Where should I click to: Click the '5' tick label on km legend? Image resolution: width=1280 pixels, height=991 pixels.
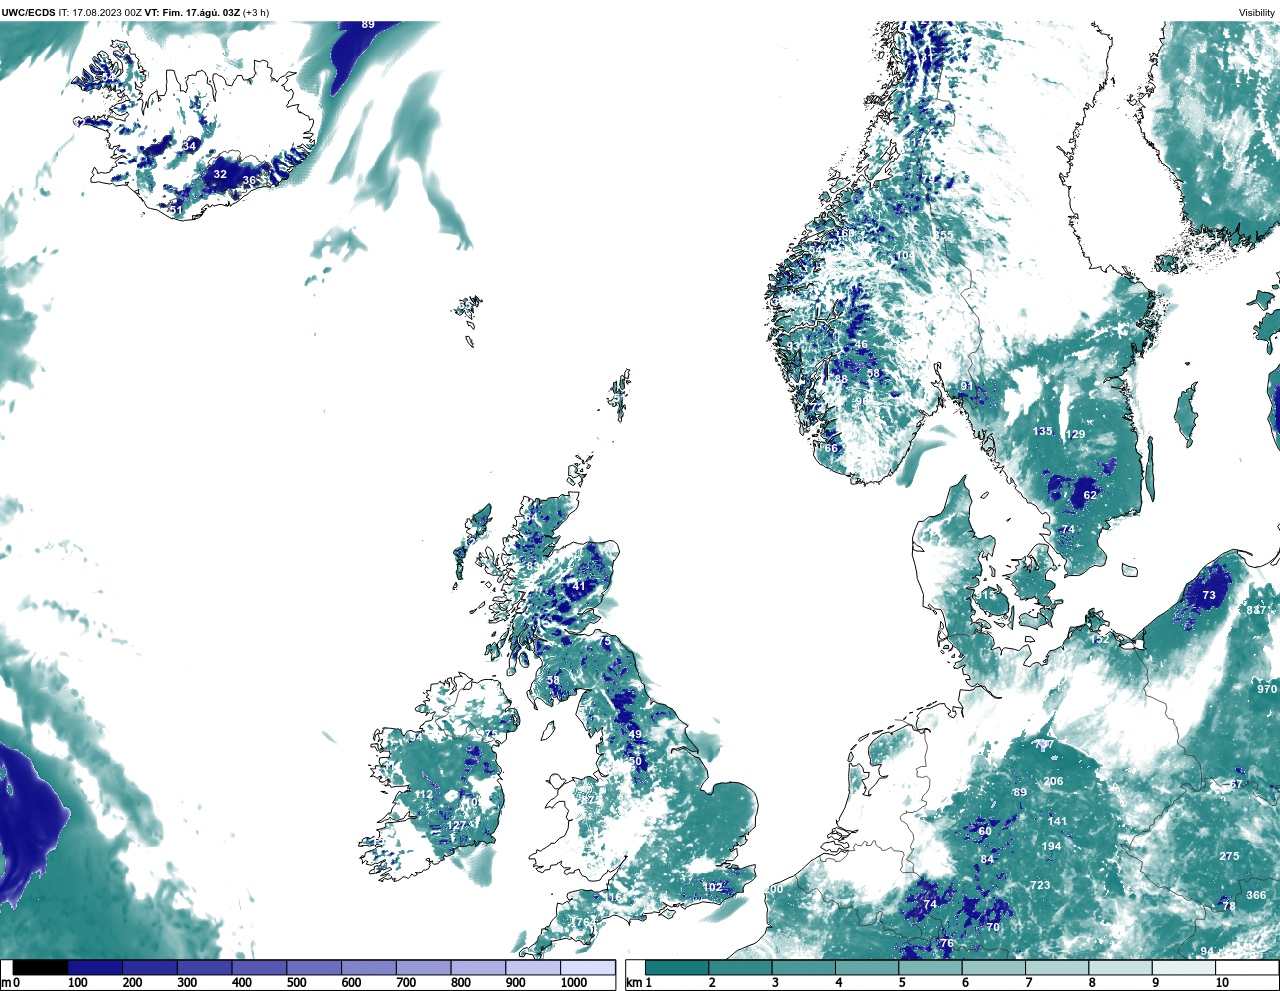click(x=902, y=983)
